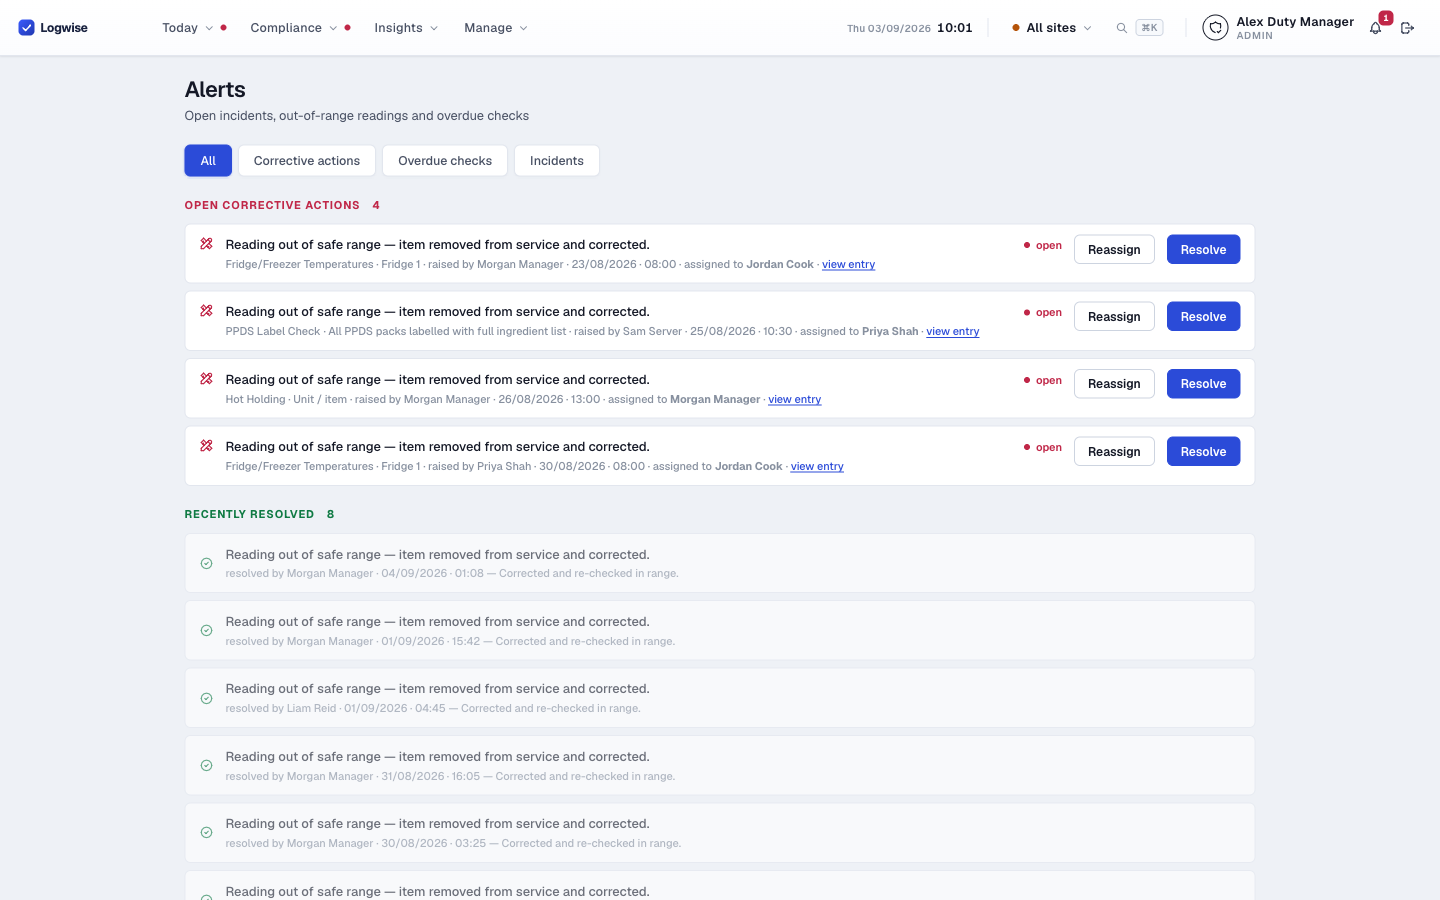
Task: Click the resolved check icon for Liam Reid entry
Action: tap(206, 698)
